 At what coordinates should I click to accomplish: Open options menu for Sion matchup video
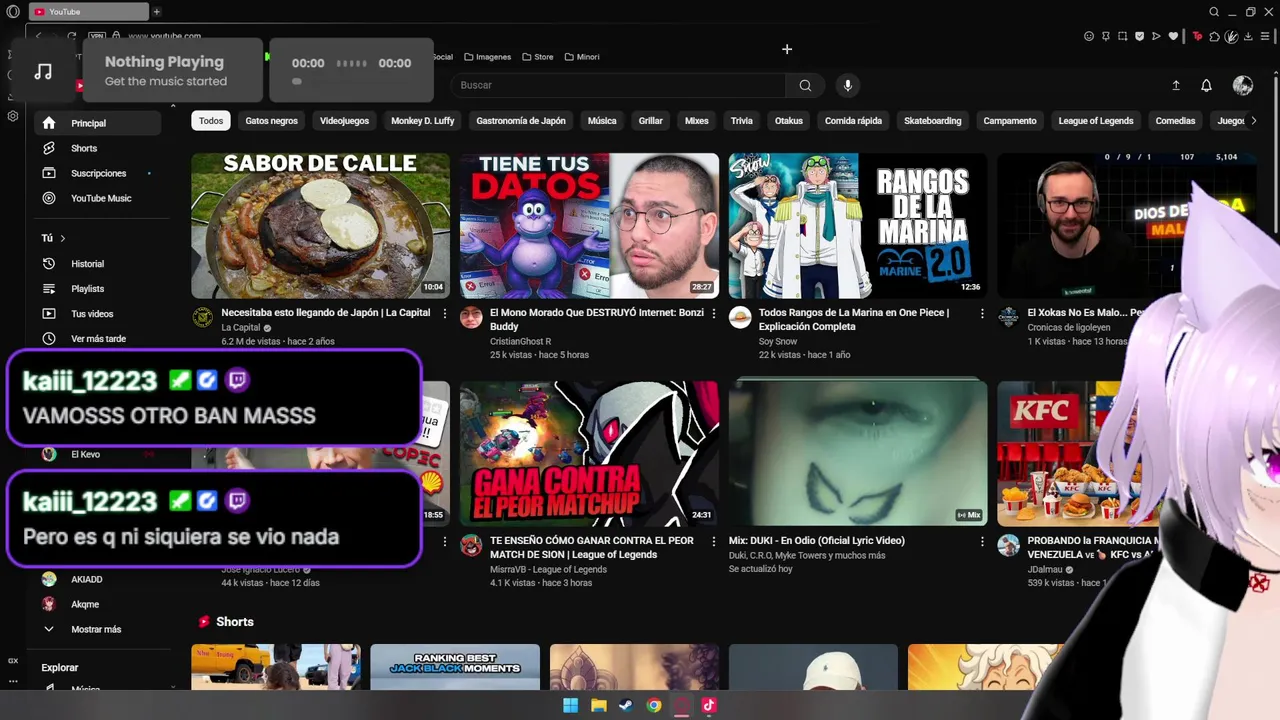[713, 541]
